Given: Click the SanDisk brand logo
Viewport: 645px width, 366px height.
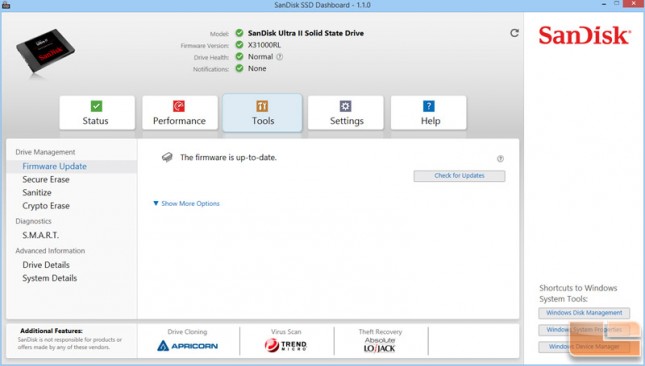Looking at the screenshot, I should (x=584, y=35).
